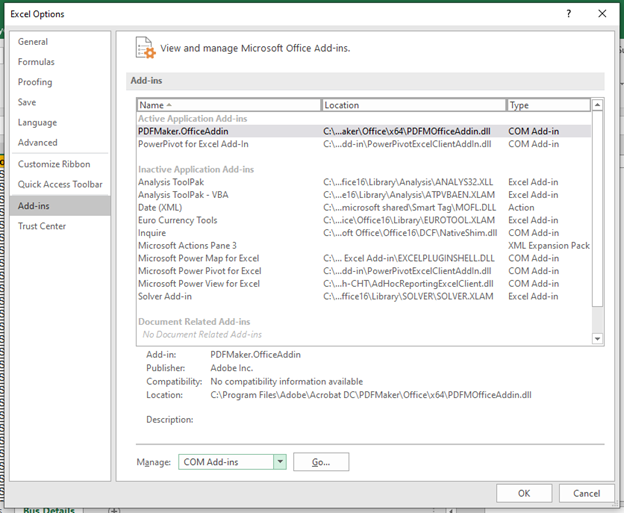Select PowerPivot for Excel Add-In row

click(x=364, y=144)
